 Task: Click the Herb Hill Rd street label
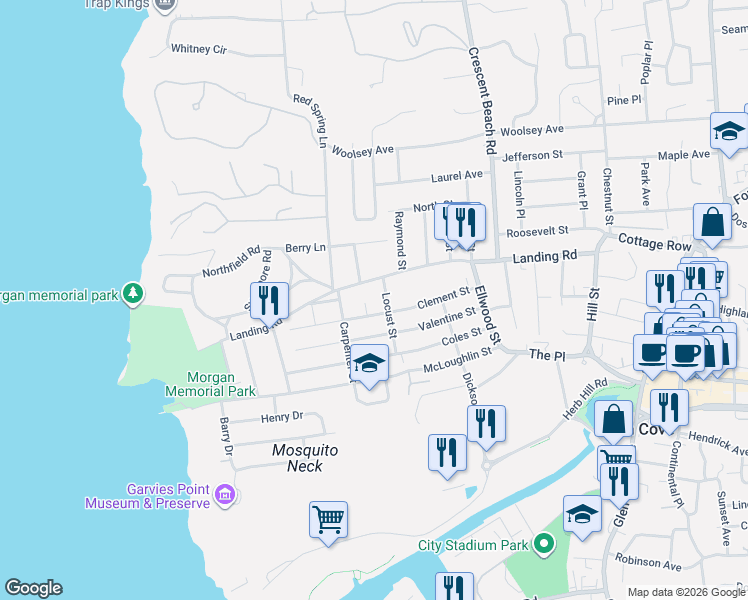coord(585,400)
